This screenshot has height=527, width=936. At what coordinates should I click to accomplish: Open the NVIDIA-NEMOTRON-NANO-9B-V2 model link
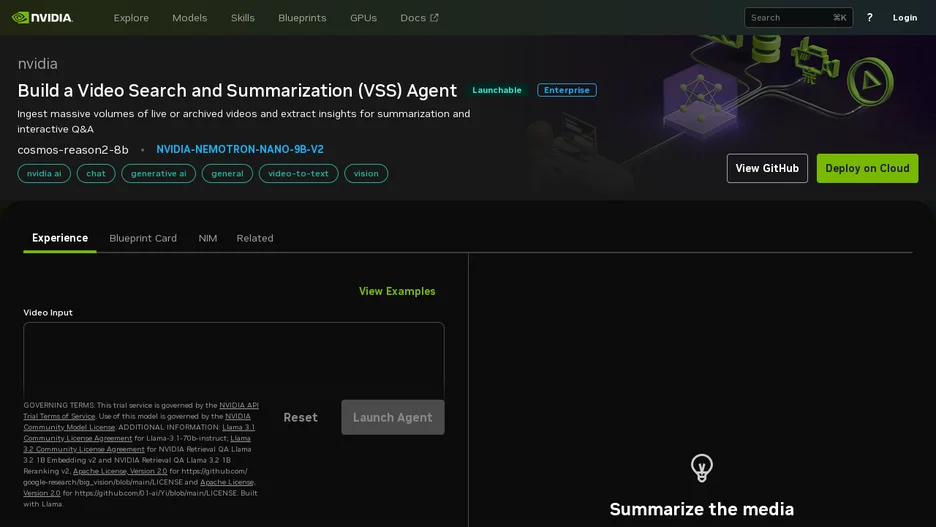[x=240, y=149]
